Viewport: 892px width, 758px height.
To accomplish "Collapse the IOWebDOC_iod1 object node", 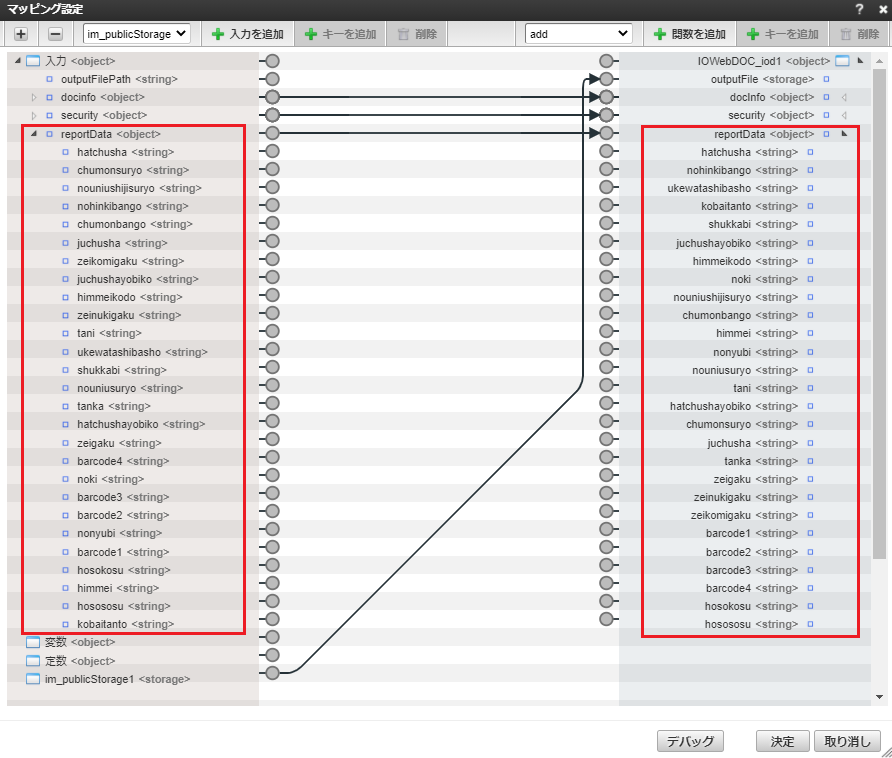I will (860, 60).
